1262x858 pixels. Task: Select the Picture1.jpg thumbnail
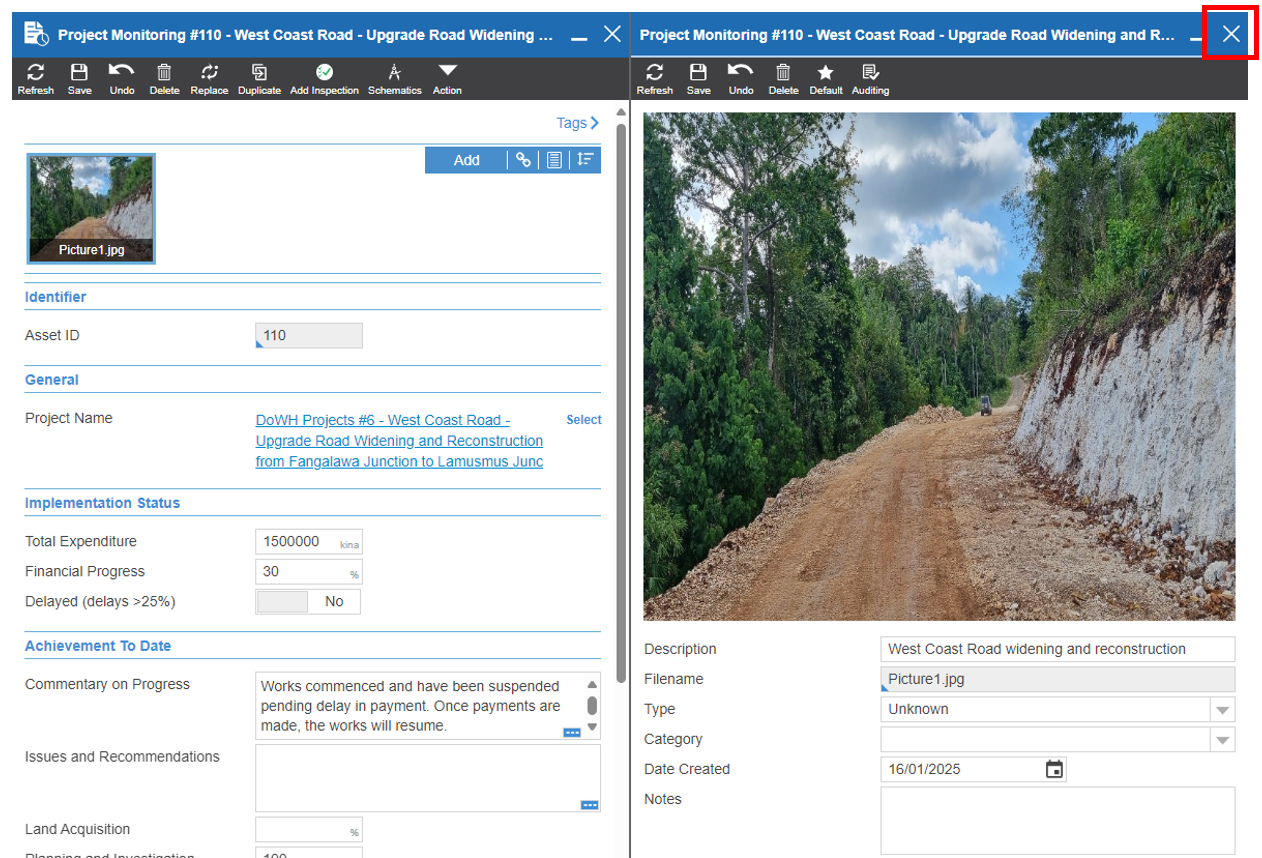click(91, 208)
